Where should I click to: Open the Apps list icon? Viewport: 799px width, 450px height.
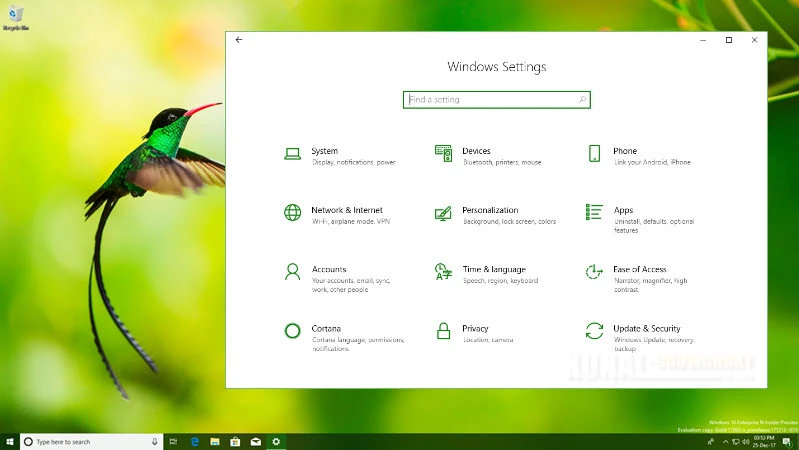[x=594, y=212]
